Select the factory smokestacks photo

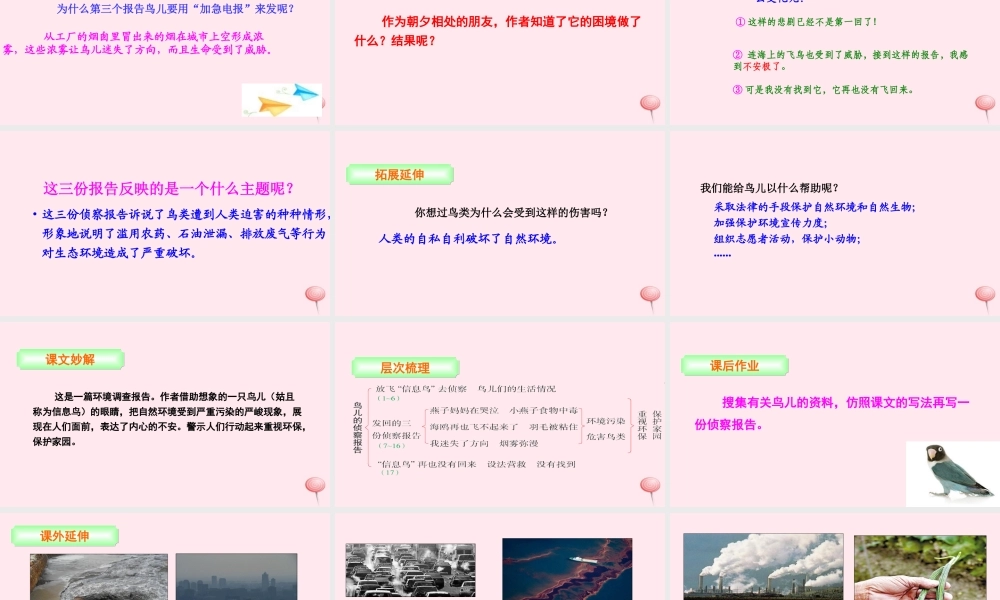763,566
